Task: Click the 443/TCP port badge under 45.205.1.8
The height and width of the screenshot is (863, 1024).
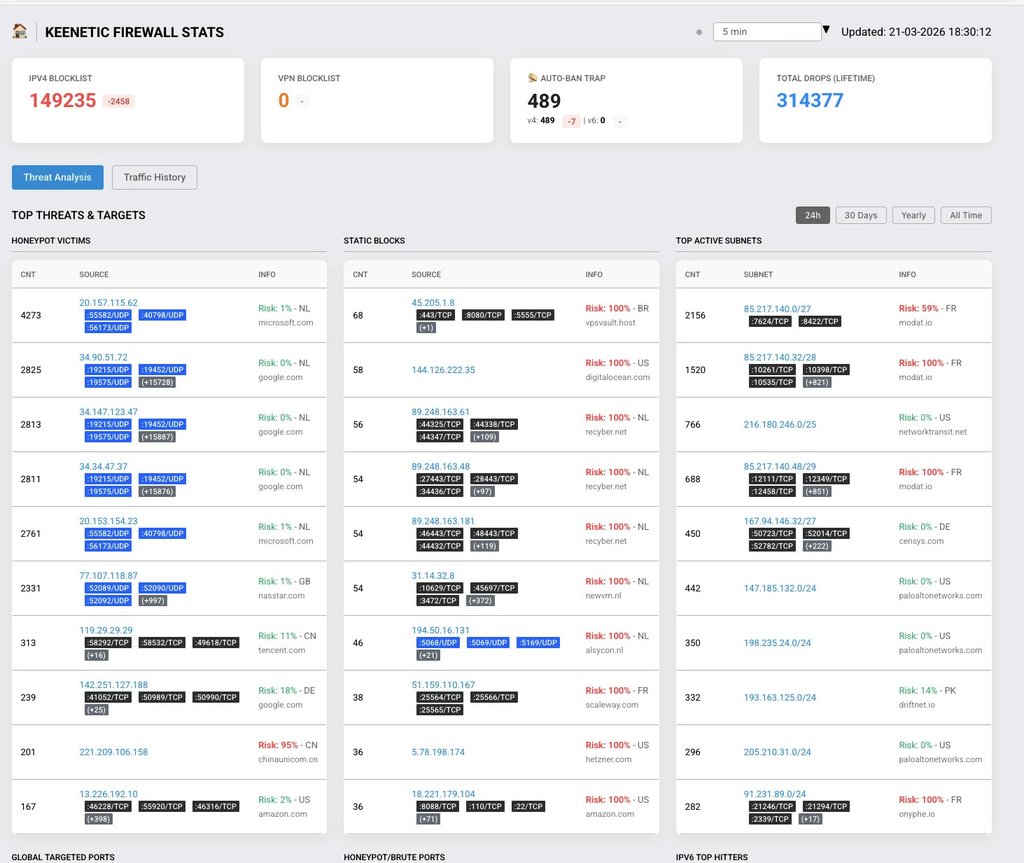Action: (436, 315)
